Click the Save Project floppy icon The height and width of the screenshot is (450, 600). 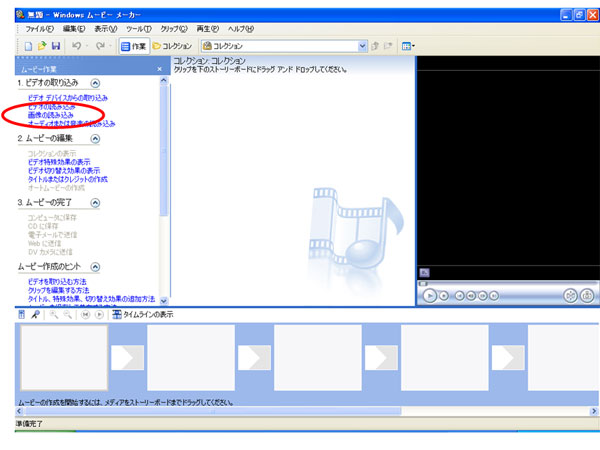tap(56, 46)
